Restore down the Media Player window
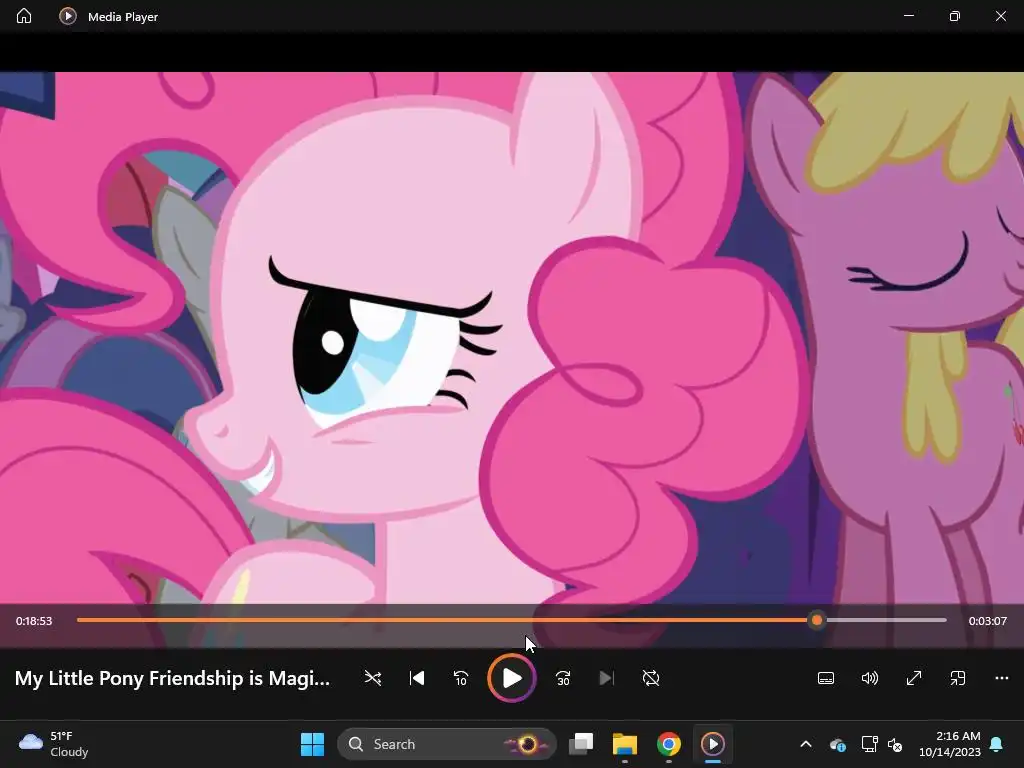This screenshot has width=1024, height=768. 955,16
